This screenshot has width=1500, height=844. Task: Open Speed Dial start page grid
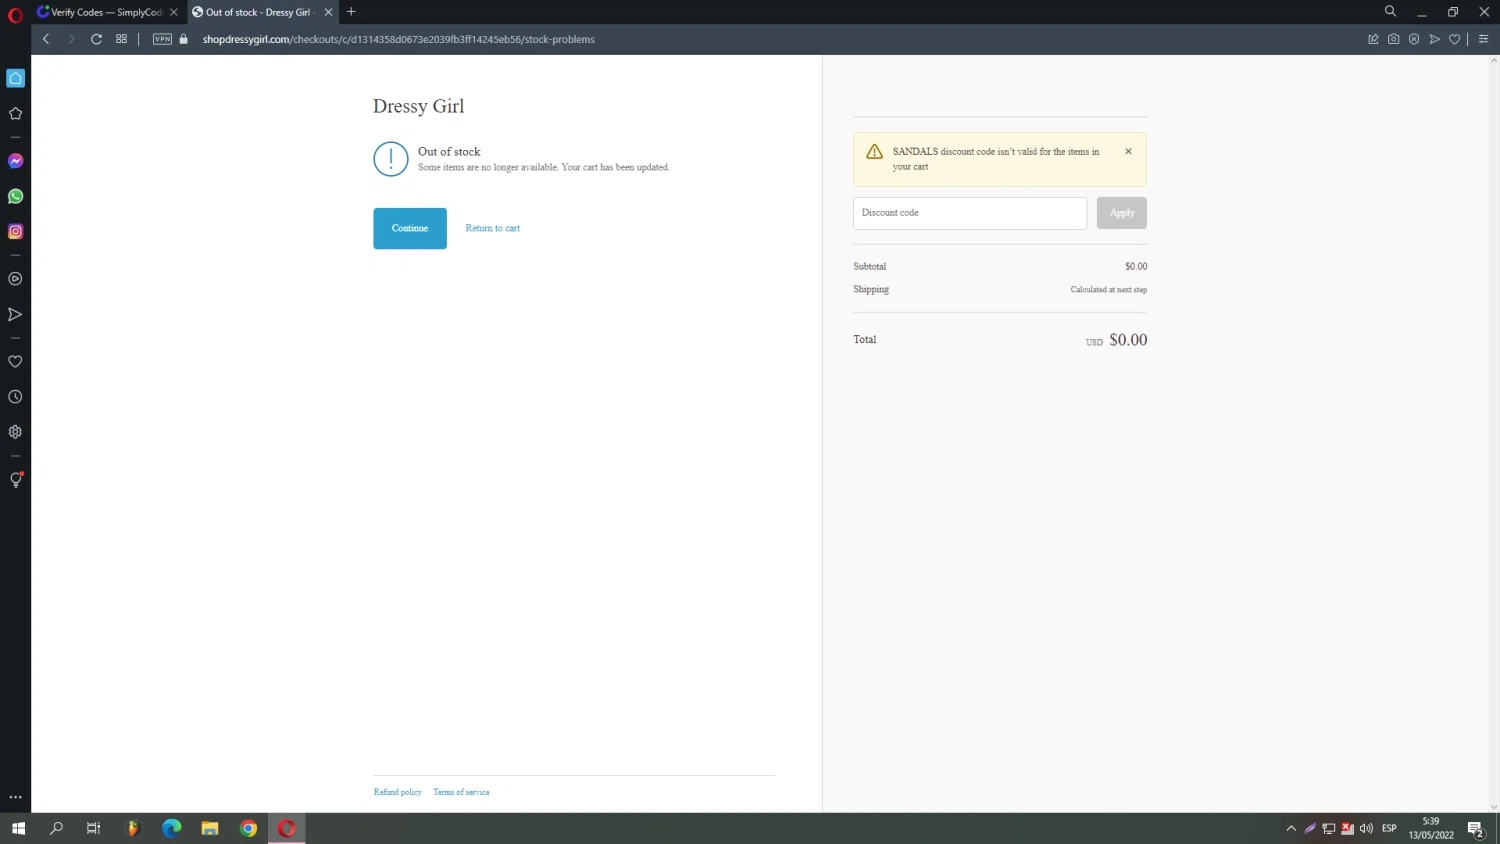(121, 39)
